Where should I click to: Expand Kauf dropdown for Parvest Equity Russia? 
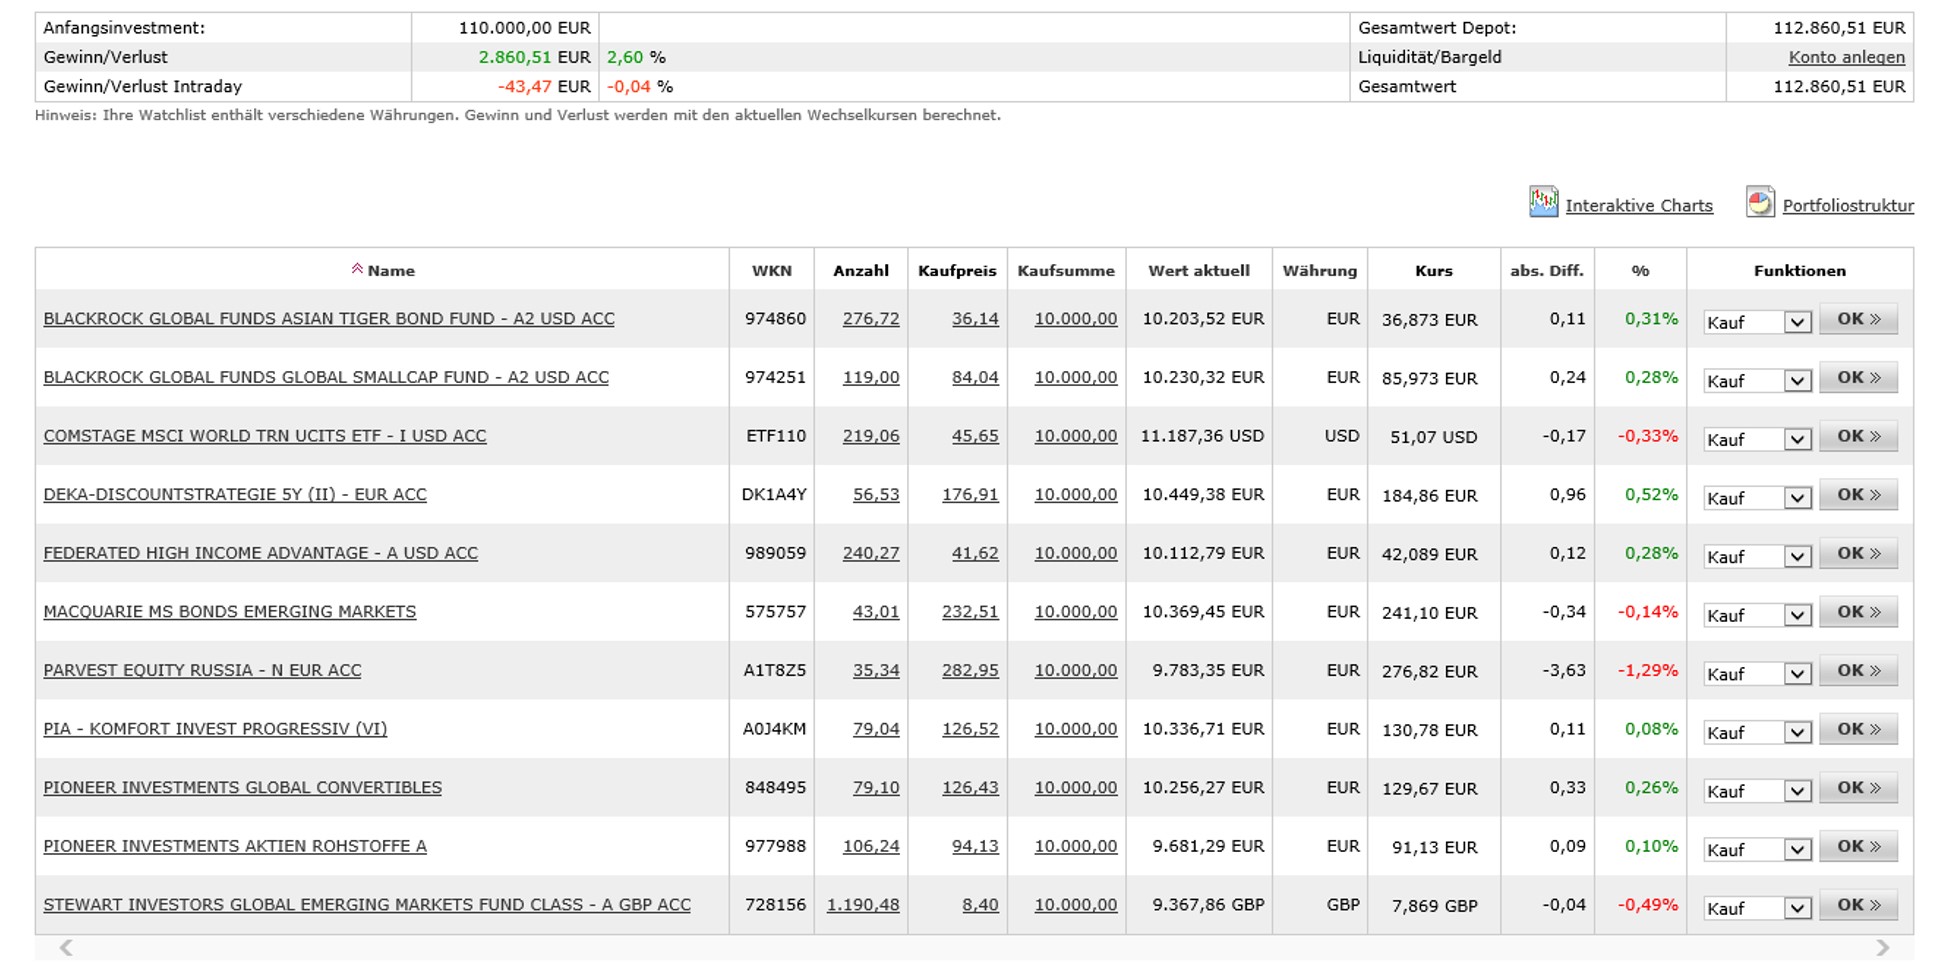(x=1797, y=674)
